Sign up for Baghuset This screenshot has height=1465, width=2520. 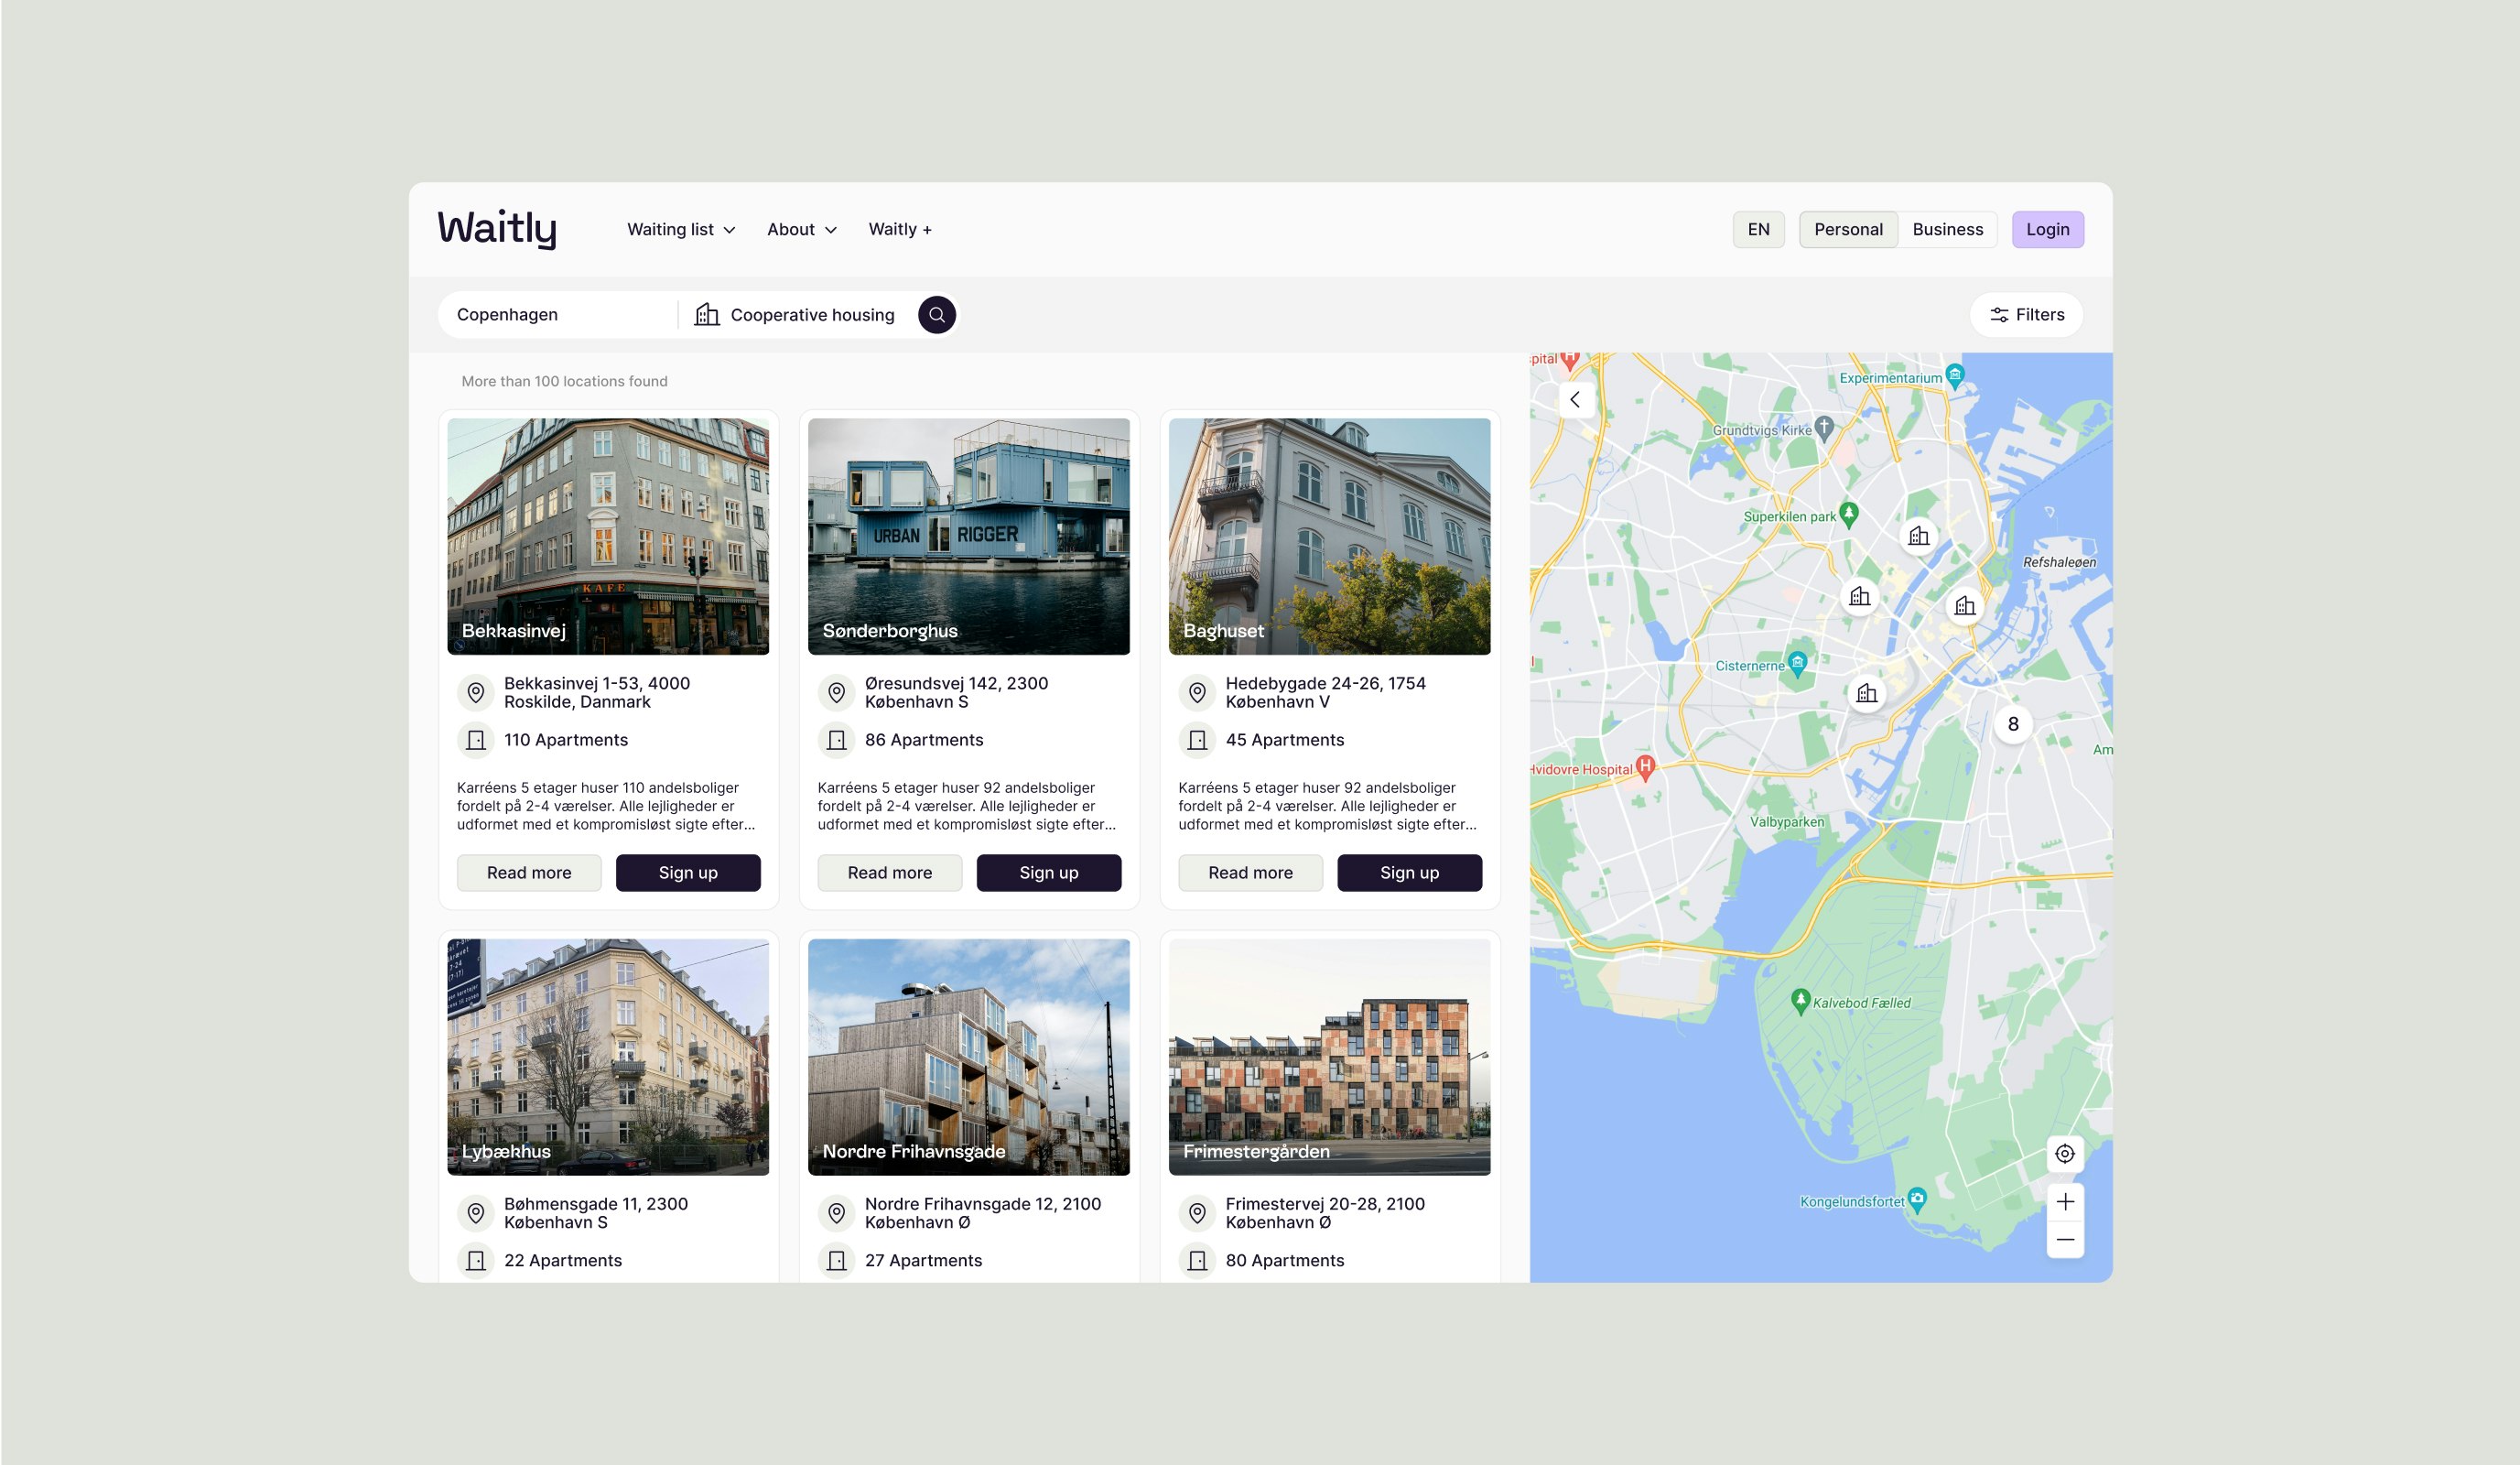coord(1409,873)
